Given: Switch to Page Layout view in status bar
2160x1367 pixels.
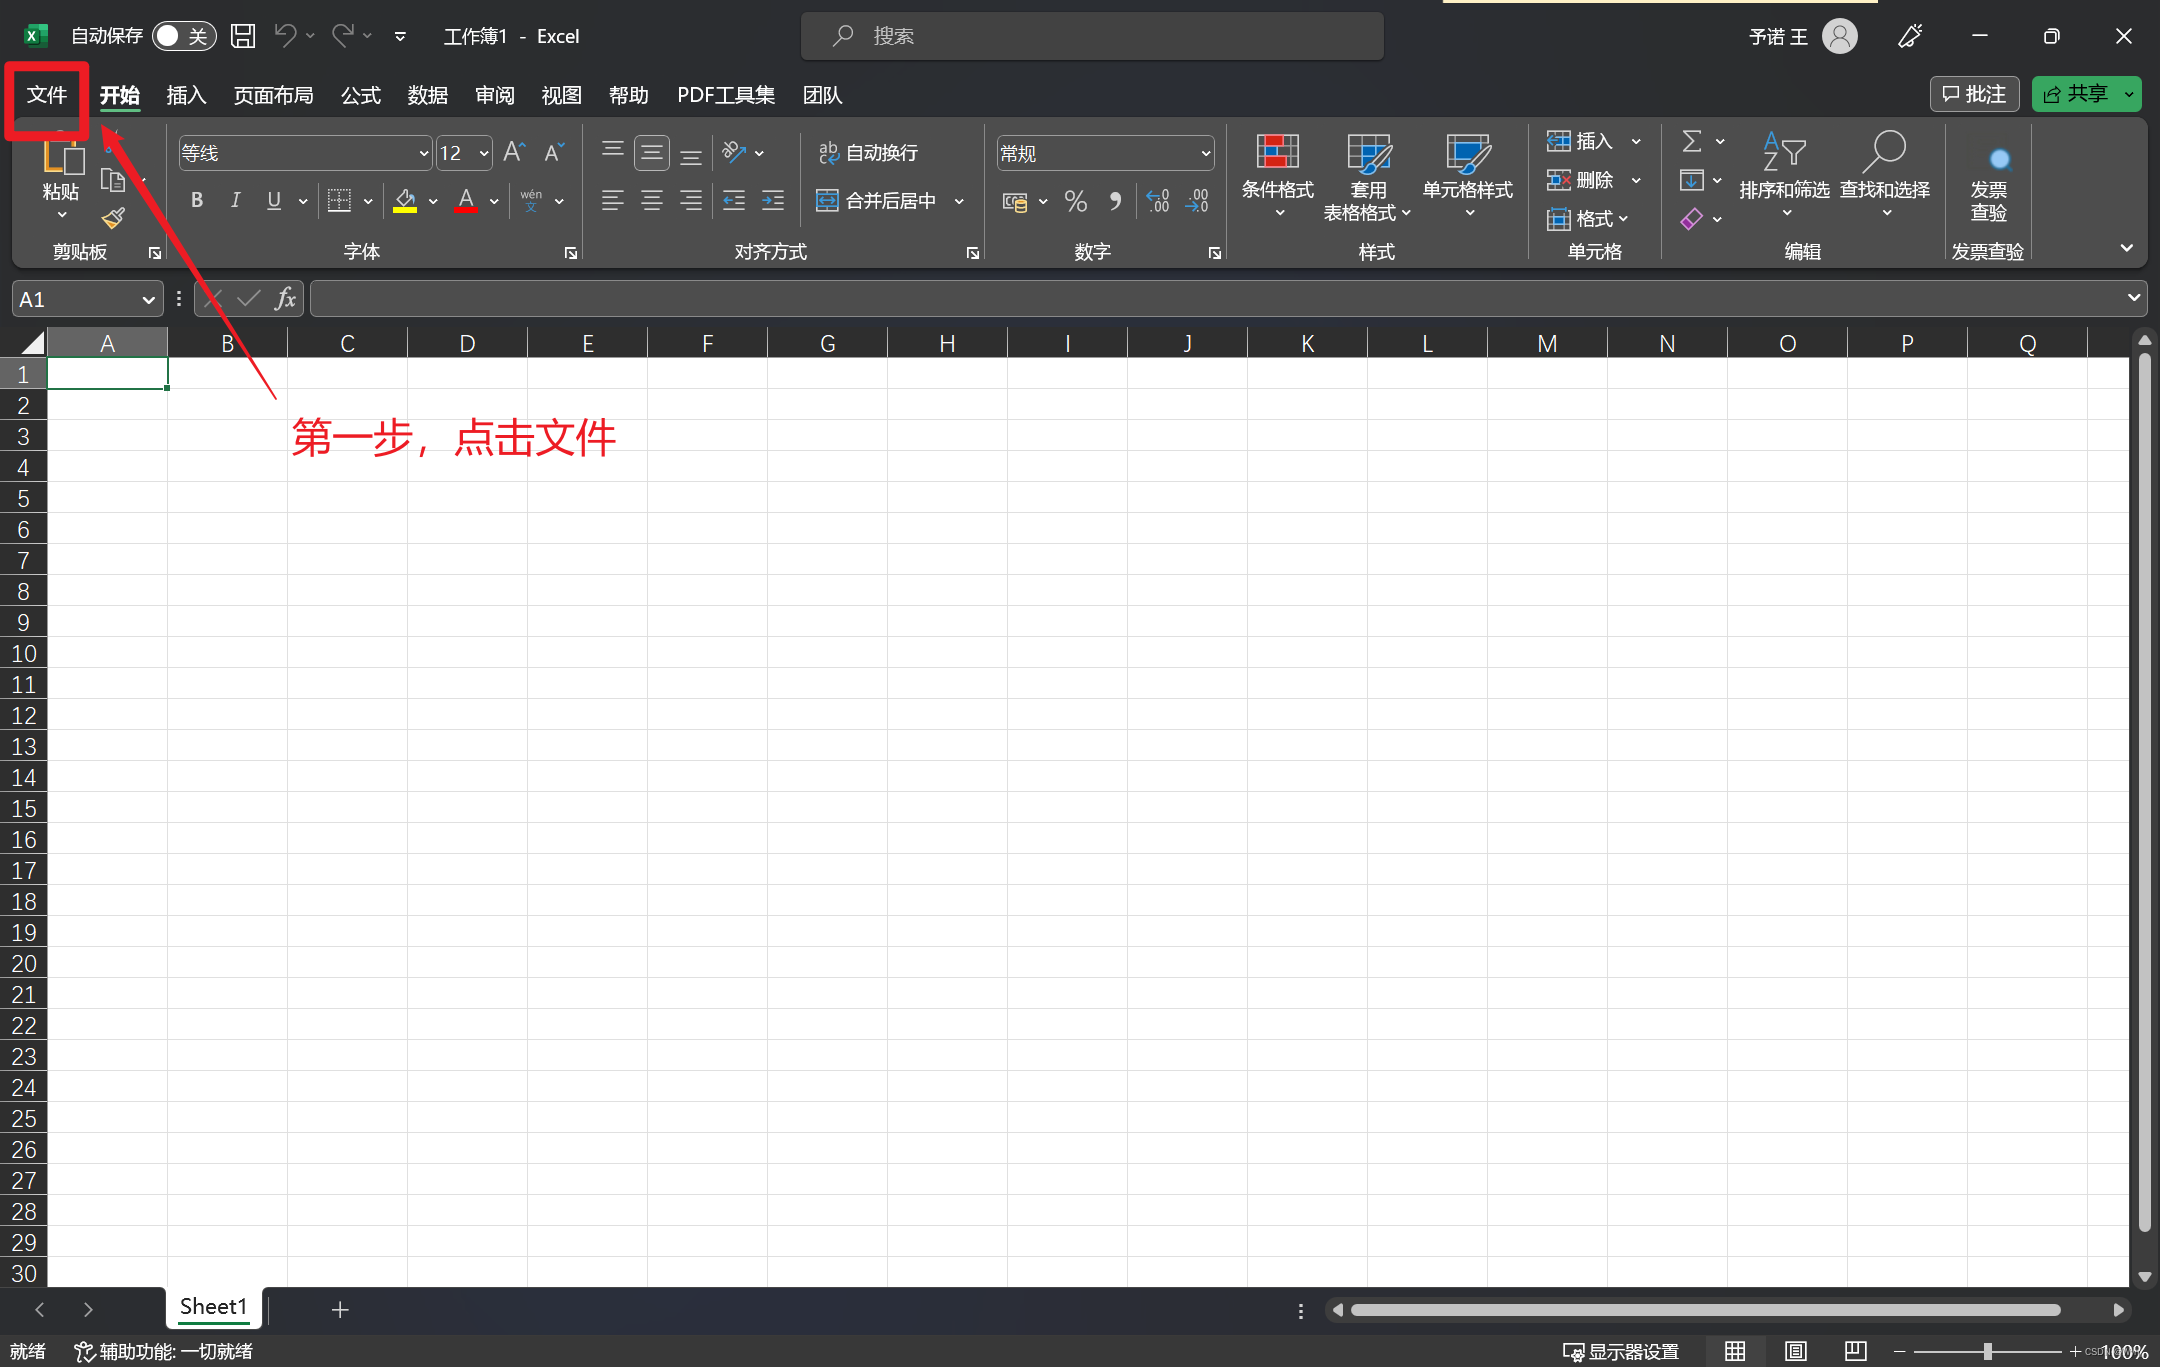Looking at the screenshot, I should click(x=1796, y=1351).
